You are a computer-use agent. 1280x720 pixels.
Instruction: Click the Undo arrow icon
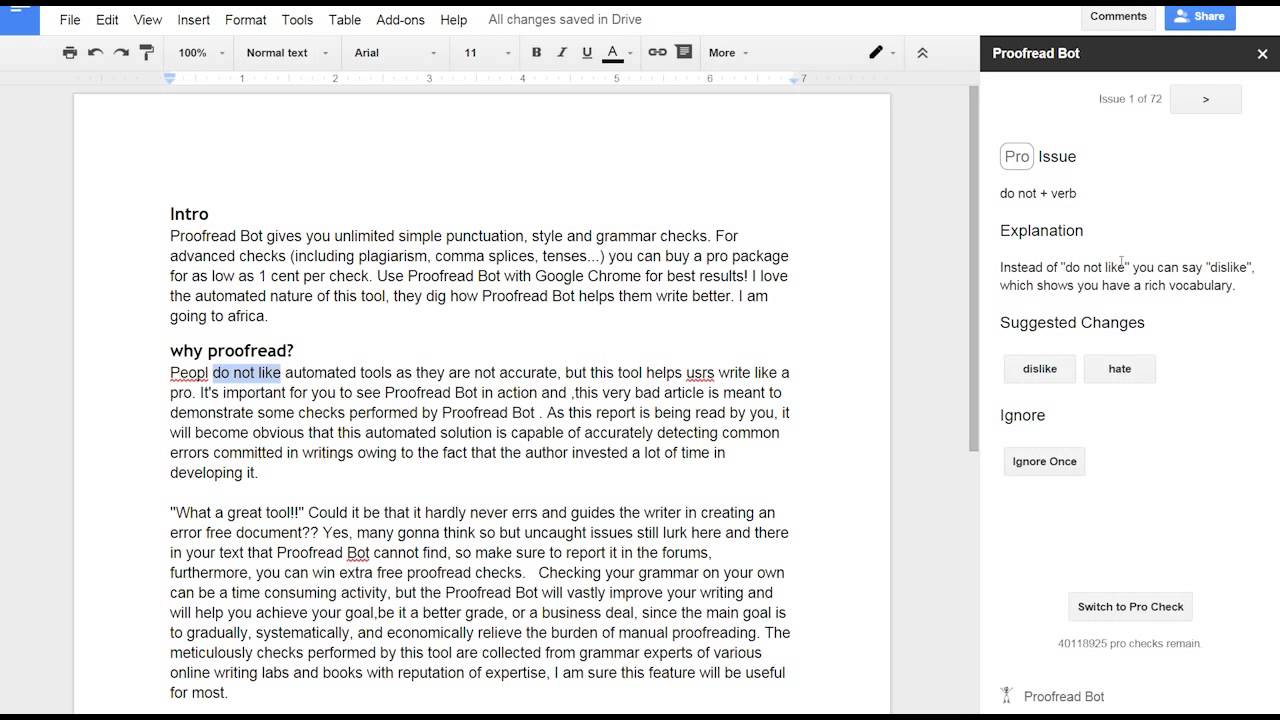(x=95, y=53)
